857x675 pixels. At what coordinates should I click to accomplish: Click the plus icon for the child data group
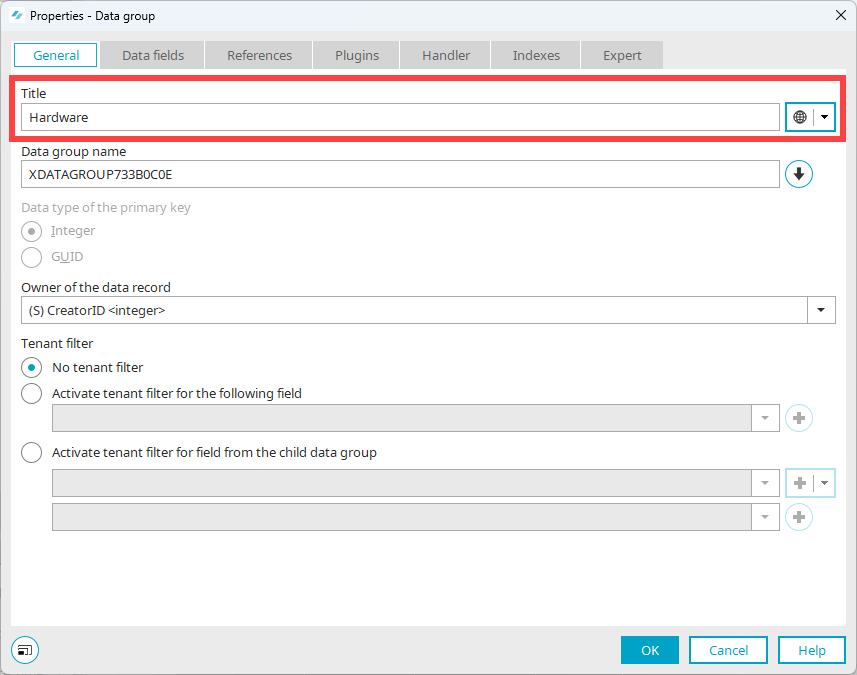click(x=800, y=483)
